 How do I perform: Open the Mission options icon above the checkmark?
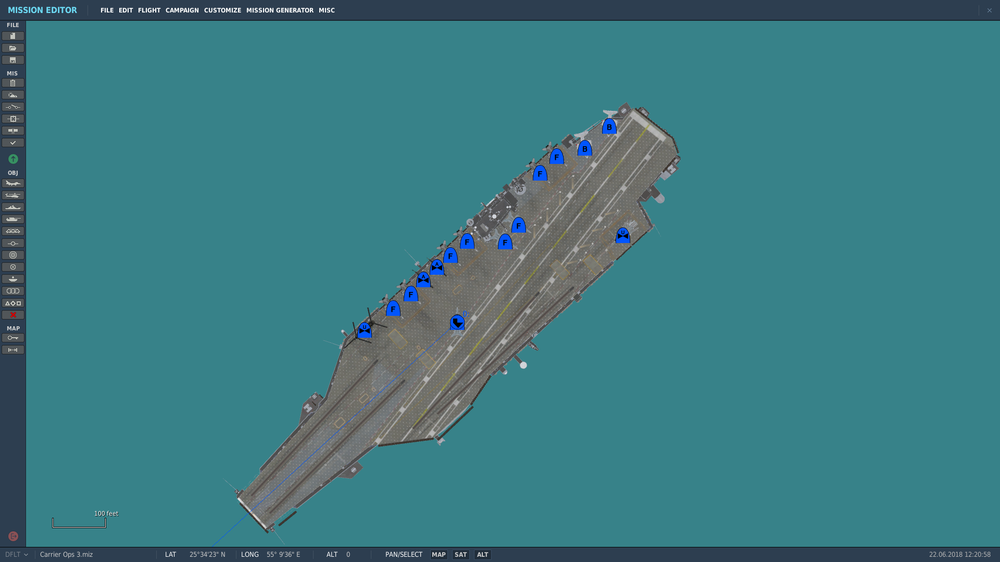pyautogui.click(x=13, y=131)
